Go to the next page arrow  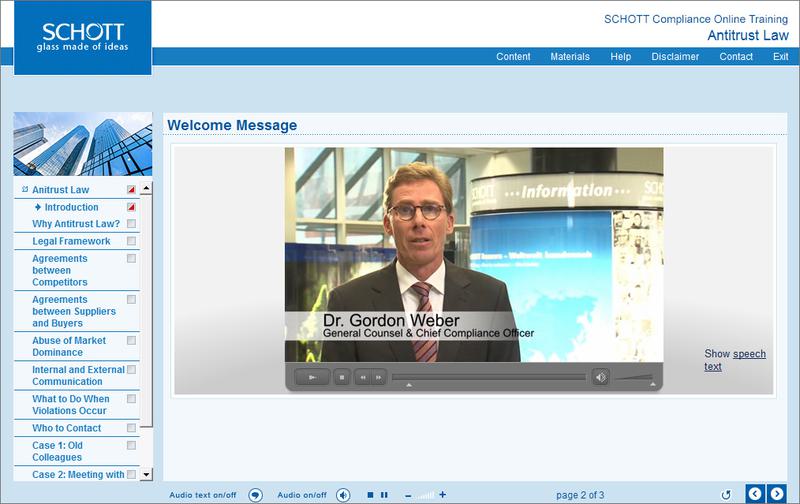coord(776,494)
